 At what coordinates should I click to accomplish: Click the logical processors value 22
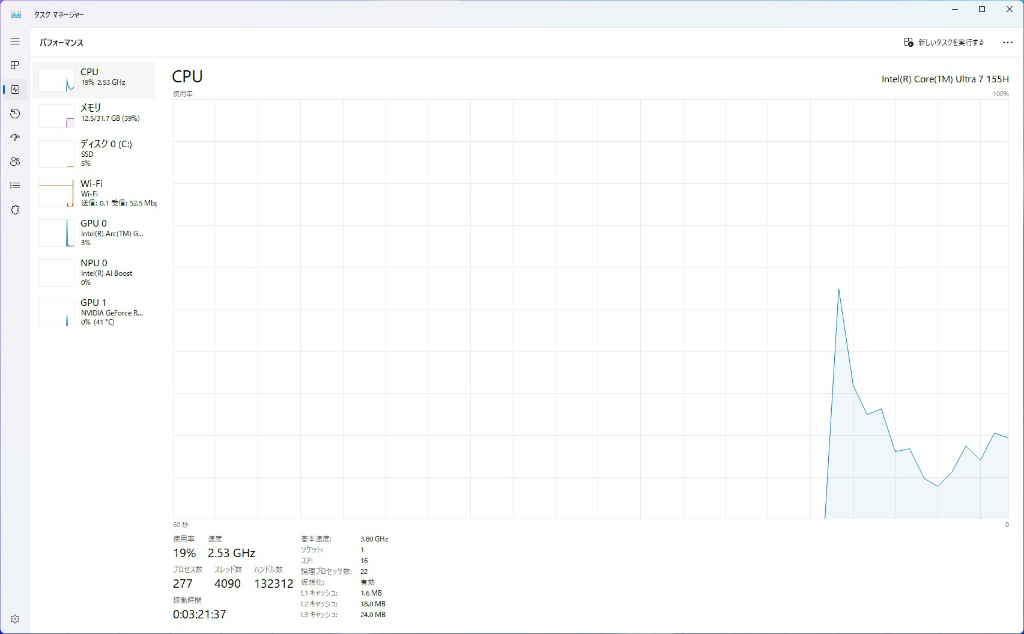[364, 571]
